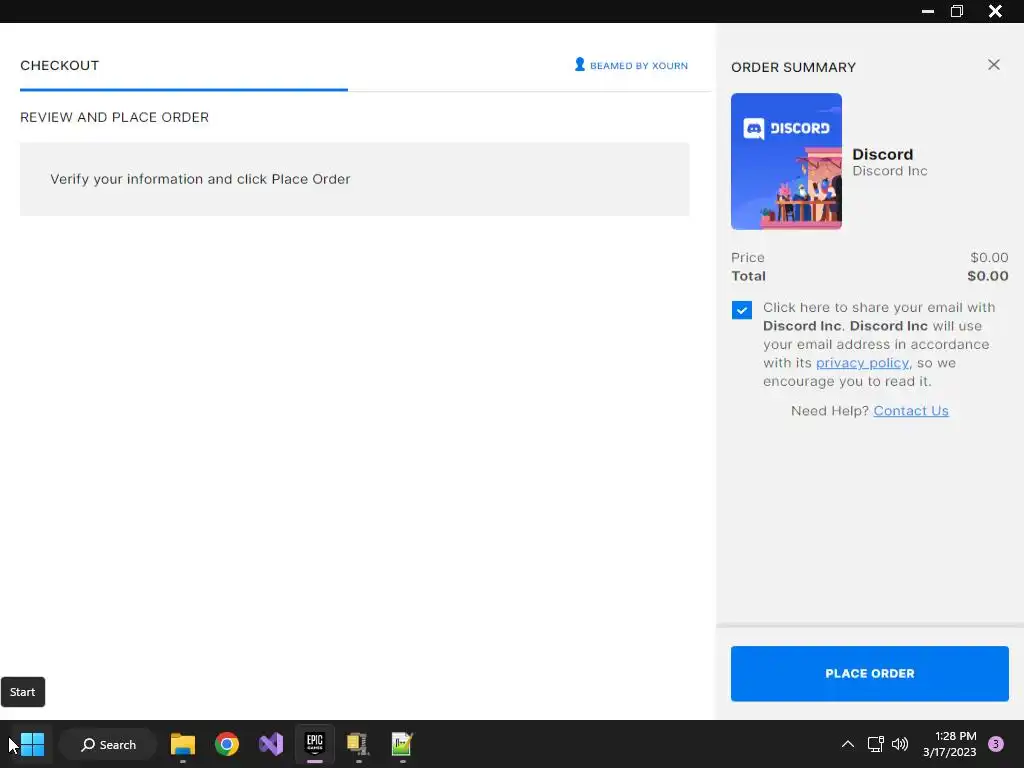
Task: Open the Windows Start menu
Action: 32,744
